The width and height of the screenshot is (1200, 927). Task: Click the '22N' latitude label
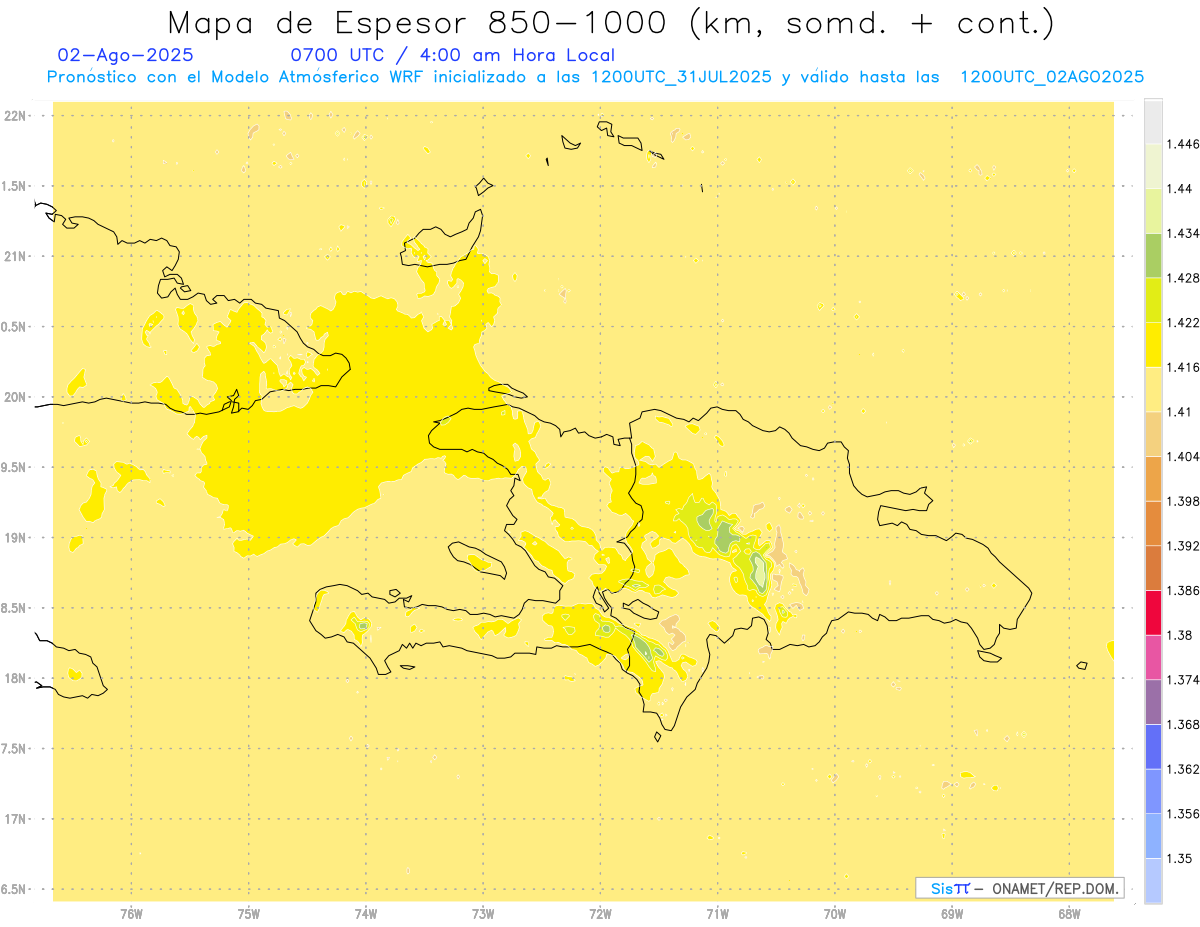click(x=16, y=116)
